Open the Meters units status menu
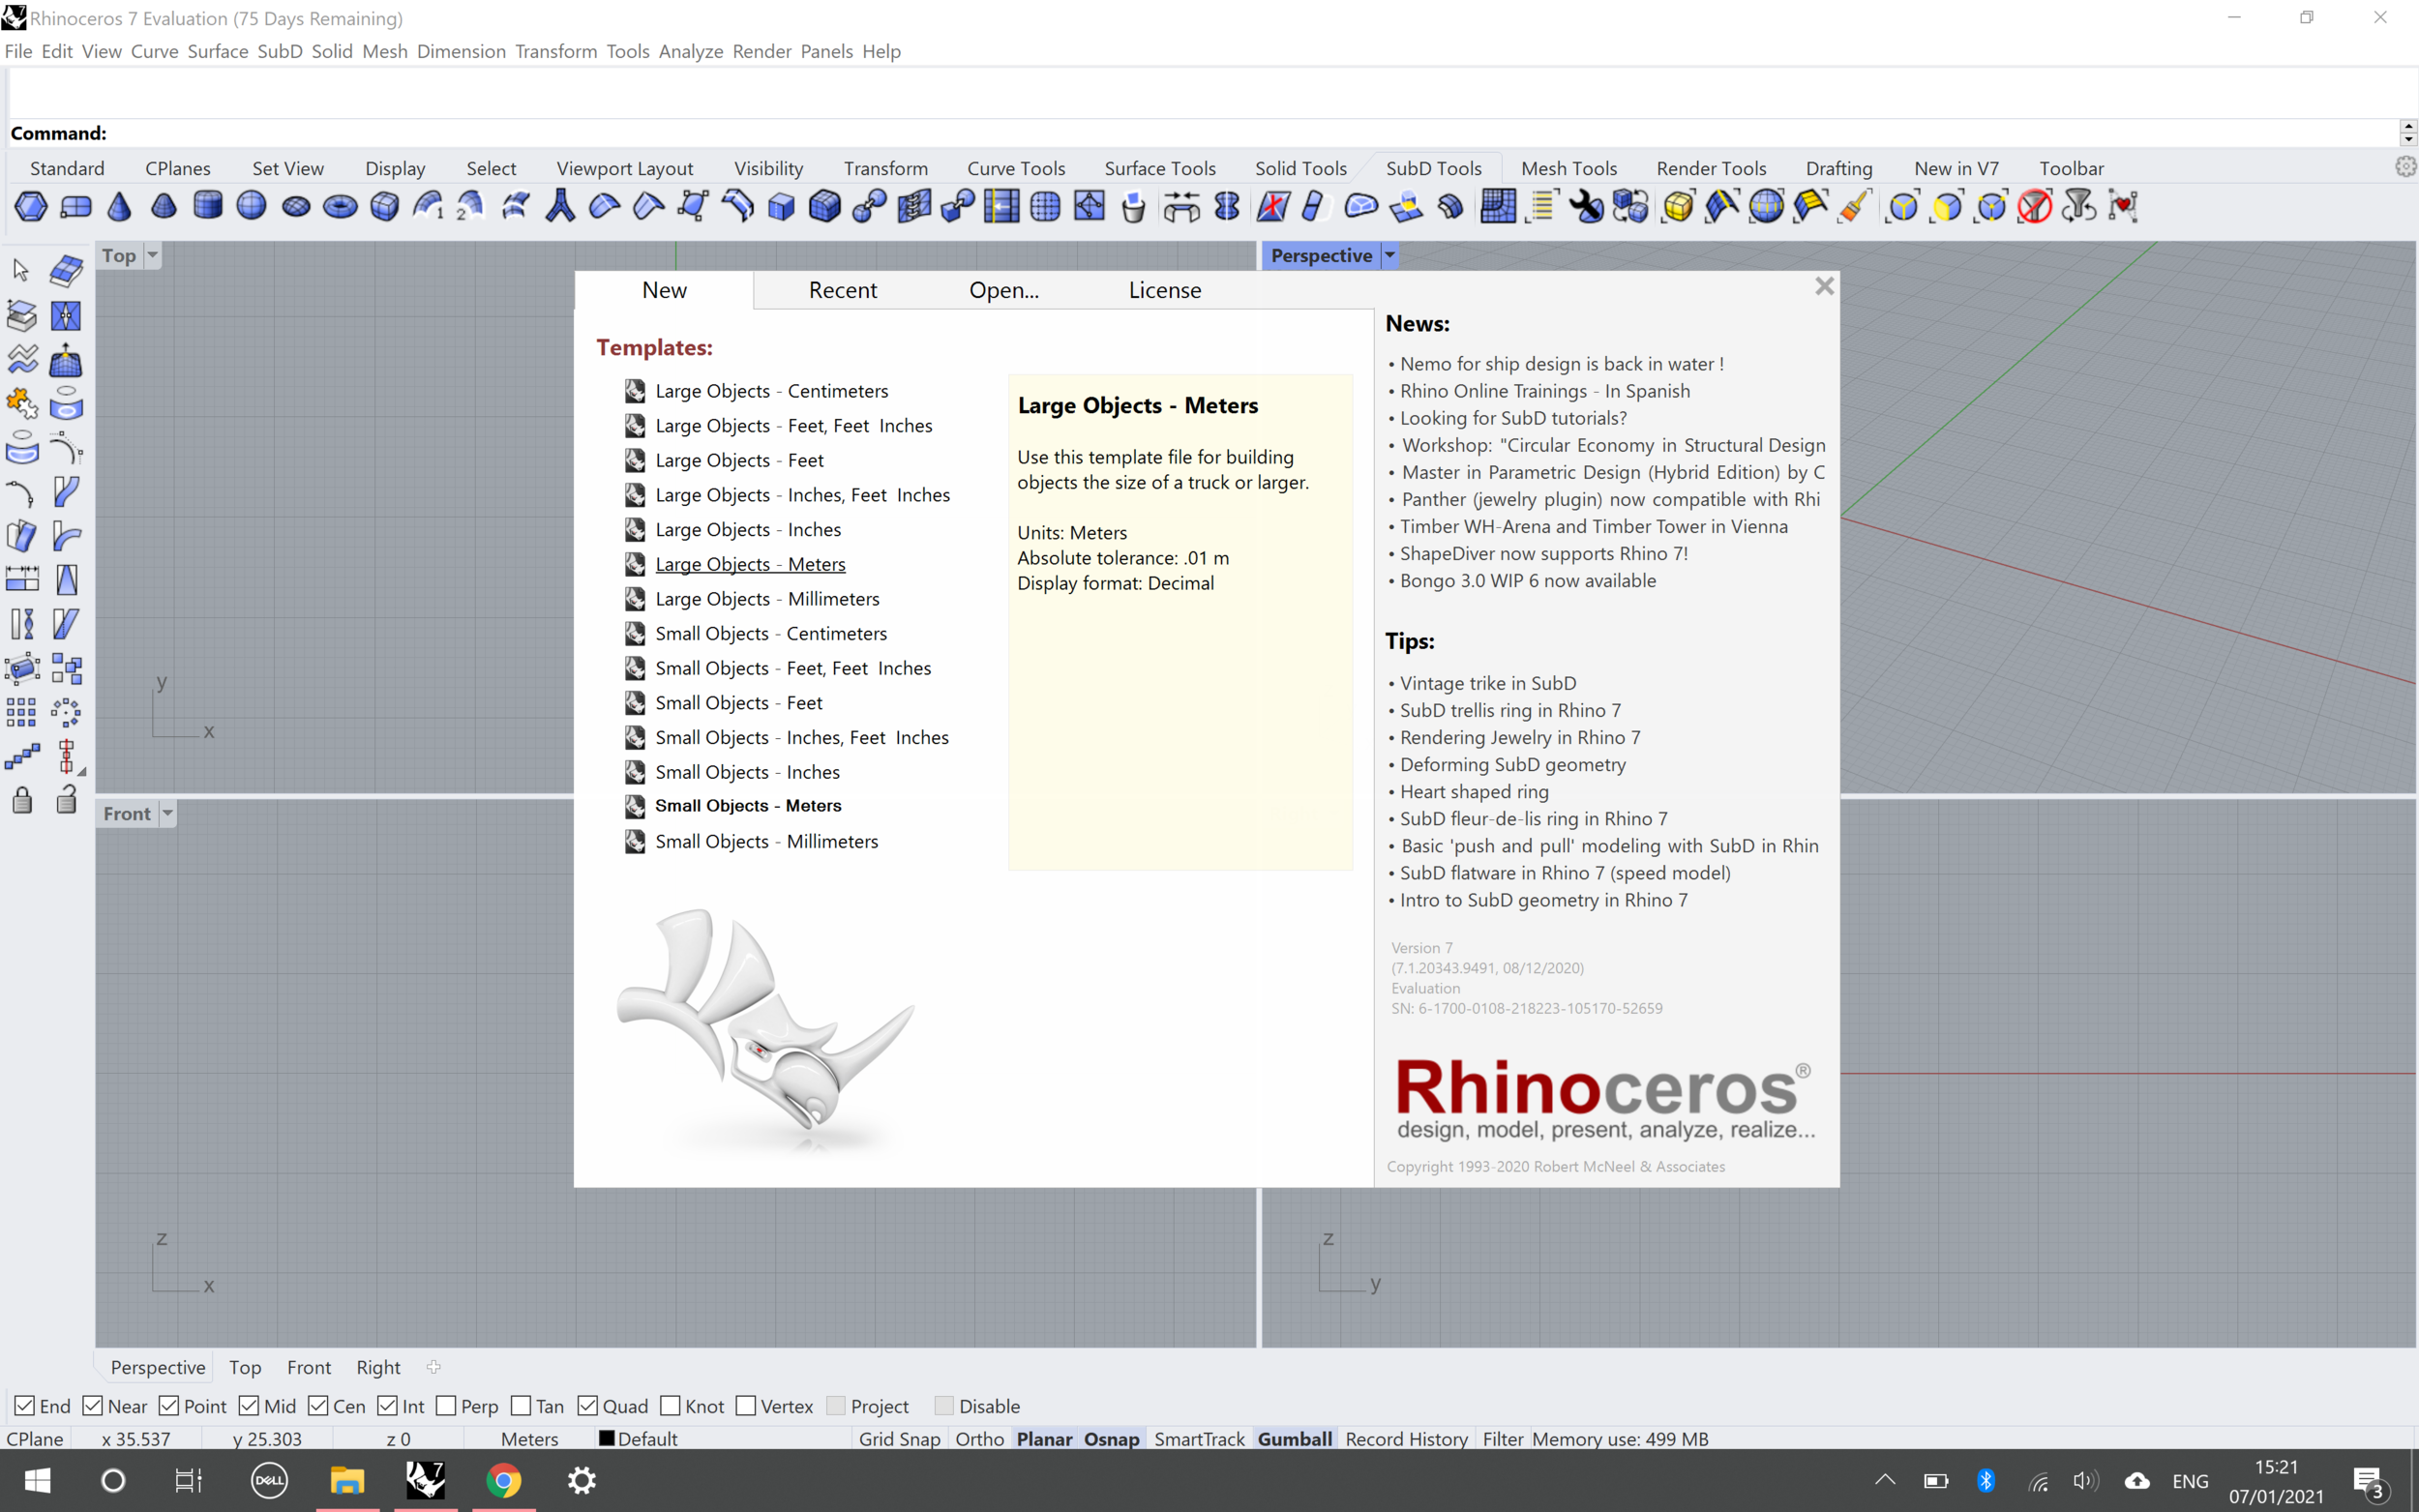 (x=529, y=1438)
